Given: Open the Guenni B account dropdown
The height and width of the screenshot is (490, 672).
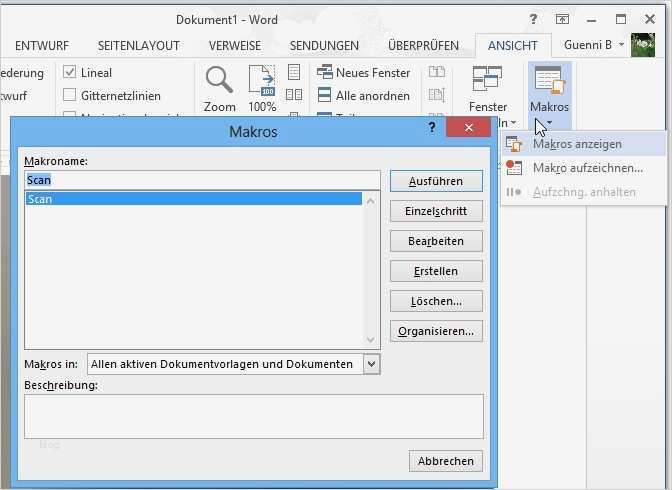Looking at the screenshot, I should coord(621,45).
